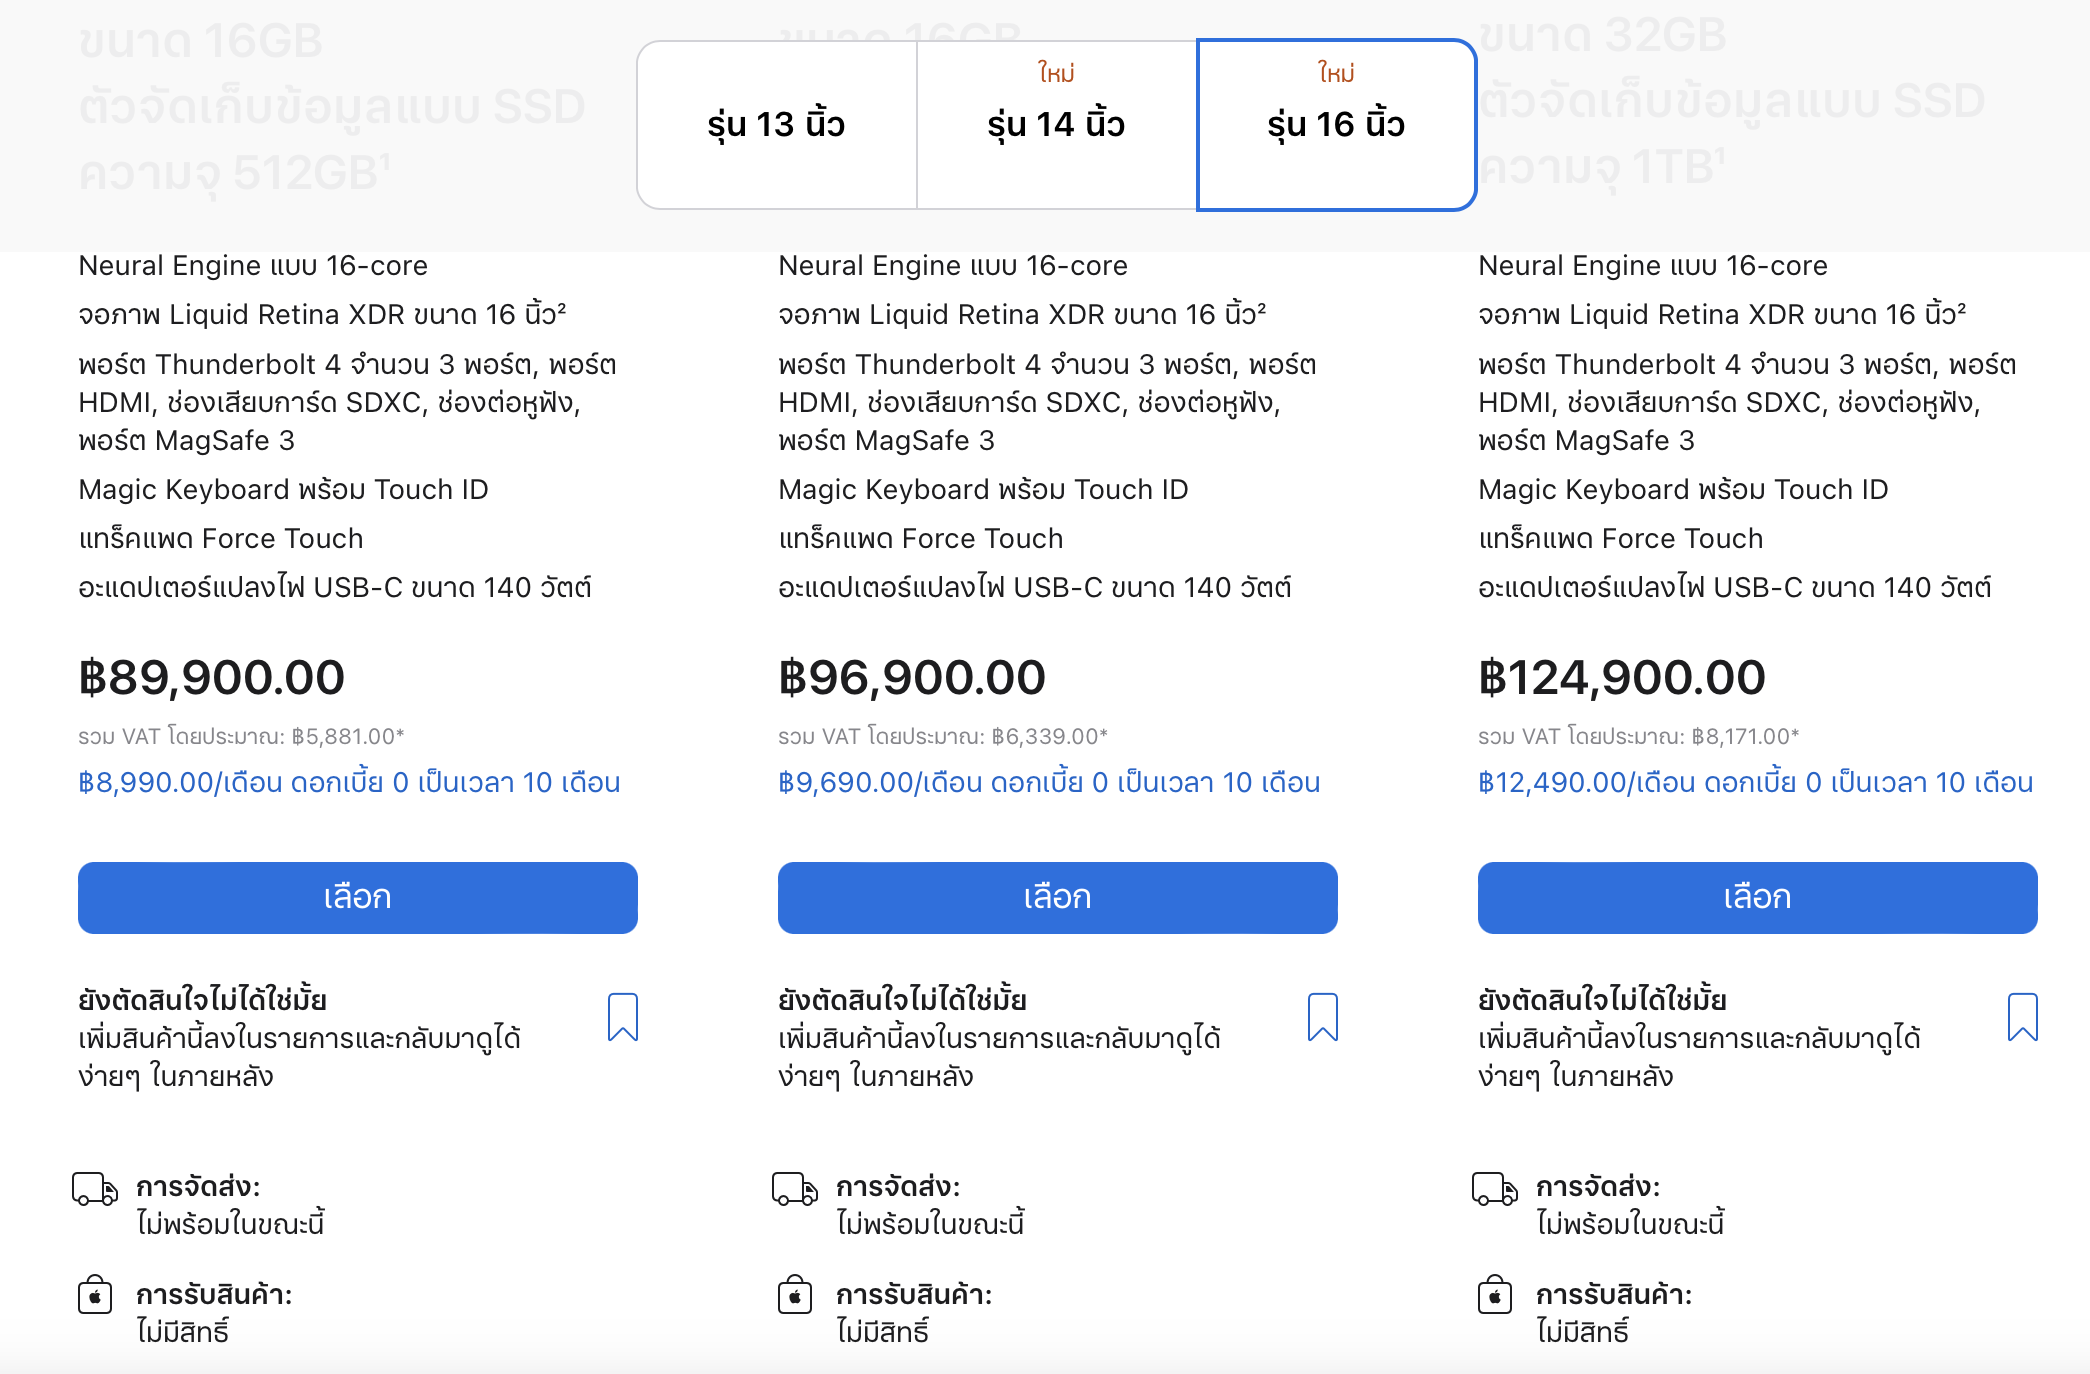The image size is (2090, 1374).
Task: Click Apple bag pickup icon, middle column
Action: coord(795,1295)
